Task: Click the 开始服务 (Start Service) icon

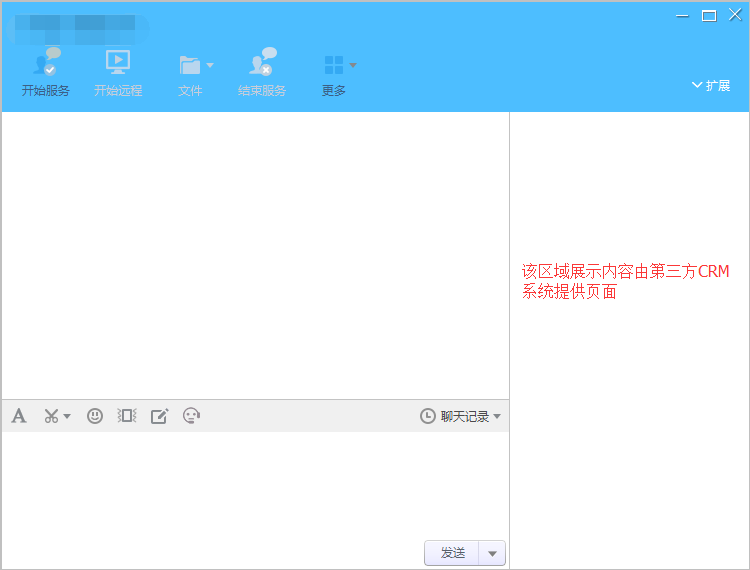Action: point(46,63)
